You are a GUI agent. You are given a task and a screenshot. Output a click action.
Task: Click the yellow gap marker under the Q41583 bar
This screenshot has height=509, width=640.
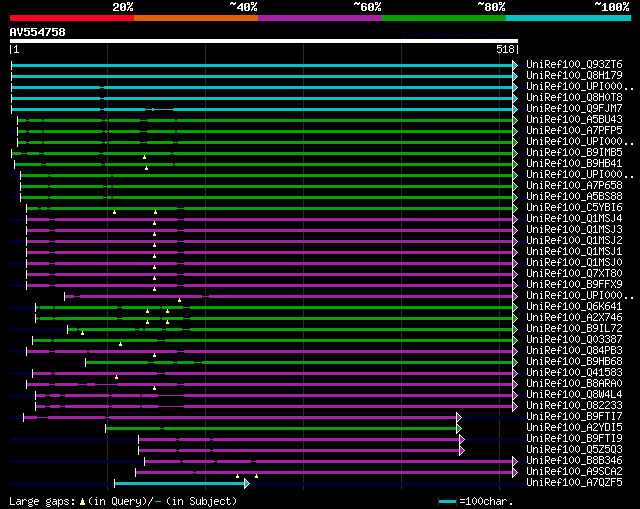[116, 378]
